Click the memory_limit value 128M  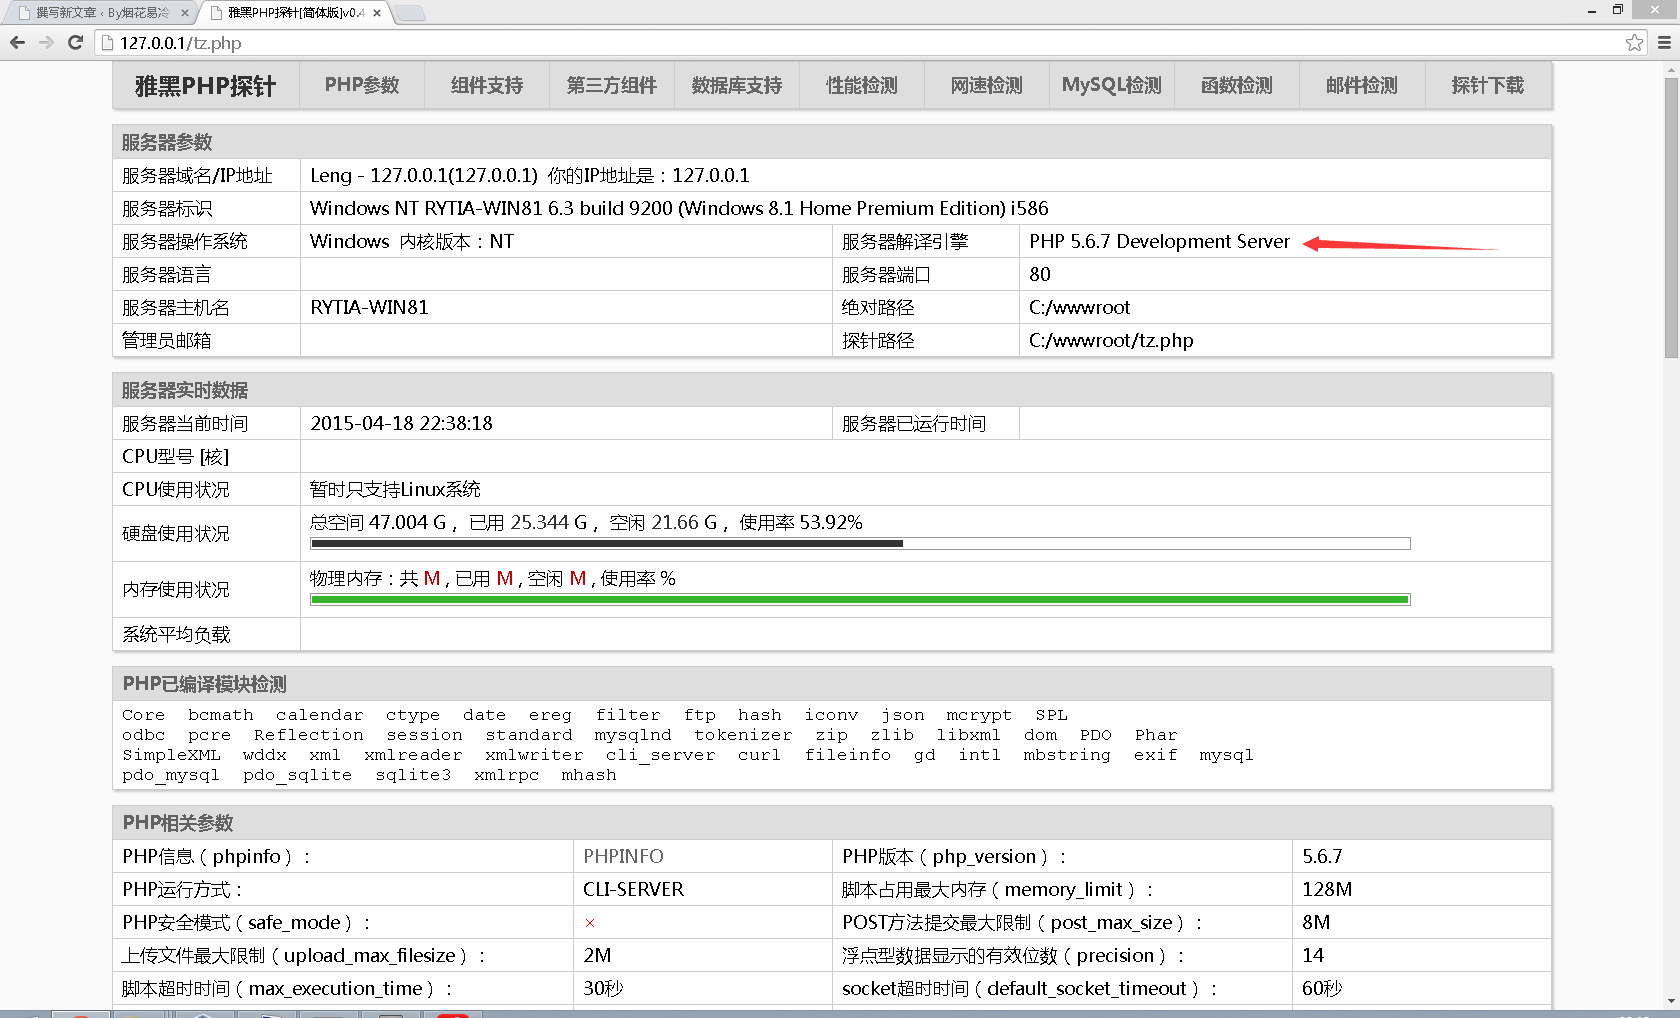(1327, 890)
